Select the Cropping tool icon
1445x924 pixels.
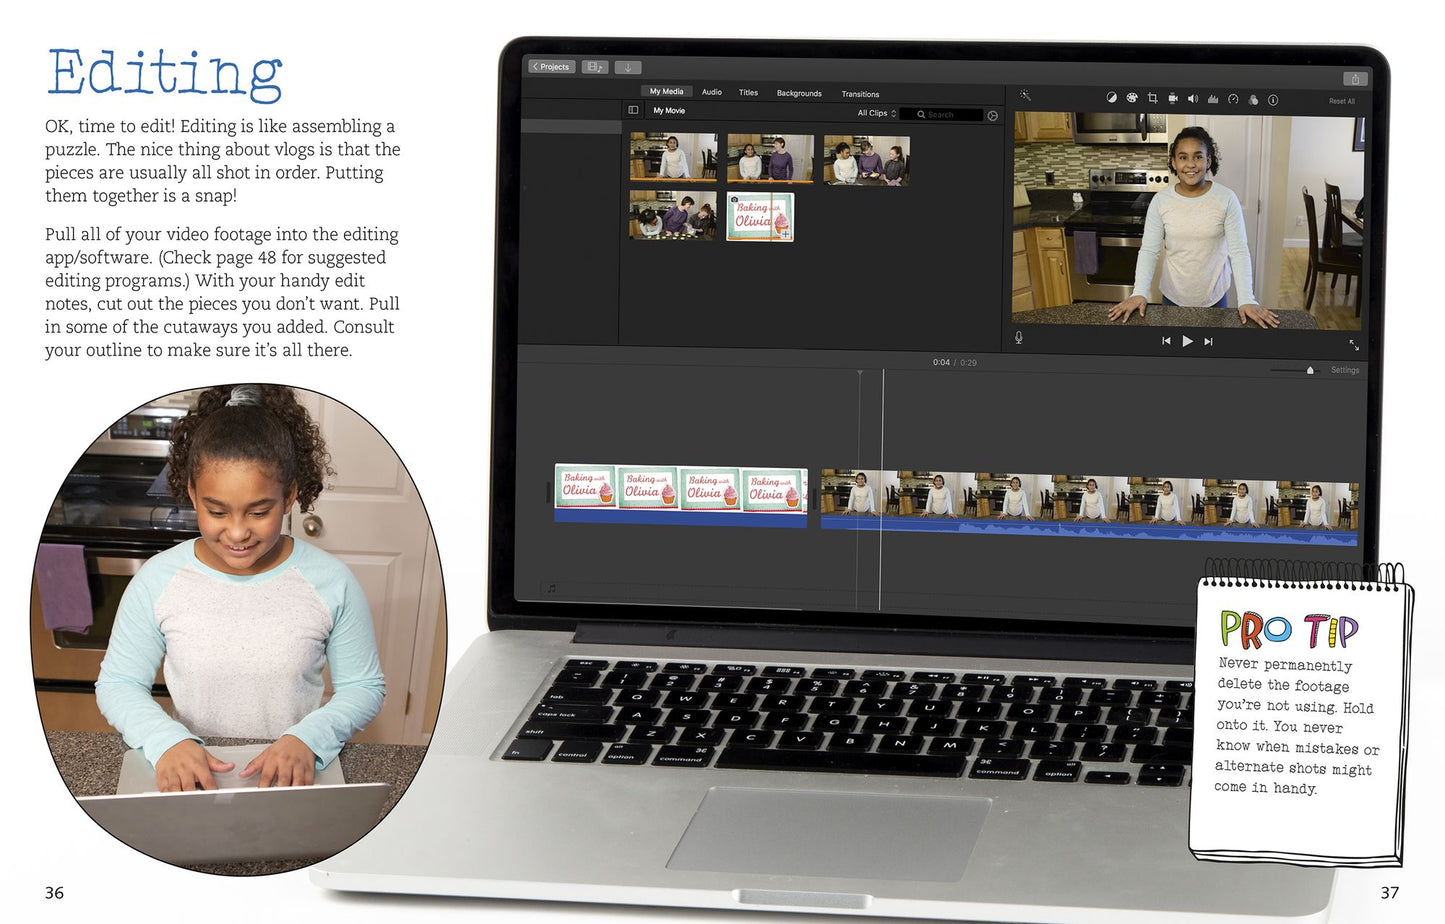click(x=1152, y=98)
